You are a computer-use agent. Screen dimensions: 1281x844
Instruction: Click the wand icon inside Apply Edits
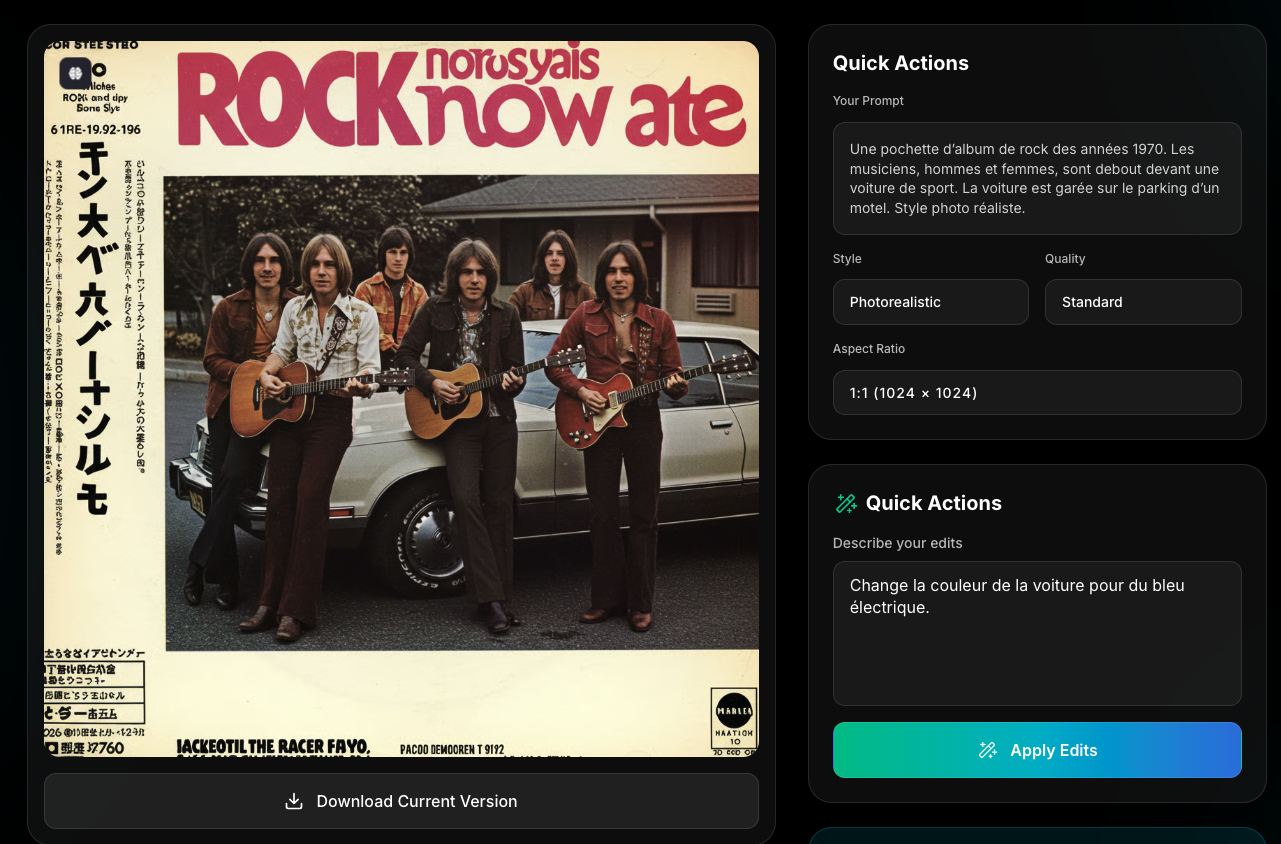pyautogui.click(x=988, y=750)
